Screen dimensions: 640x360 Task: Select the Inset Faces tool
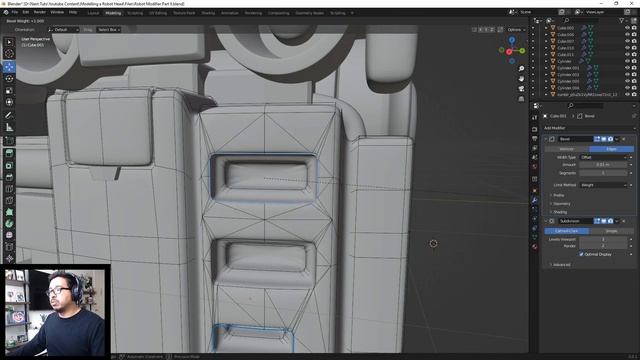[x=9, y=165]
